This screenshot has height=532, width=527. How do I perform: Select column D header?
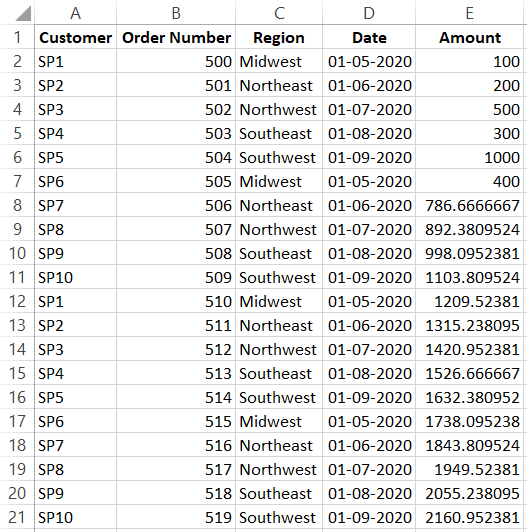click(x=369, y=13)
